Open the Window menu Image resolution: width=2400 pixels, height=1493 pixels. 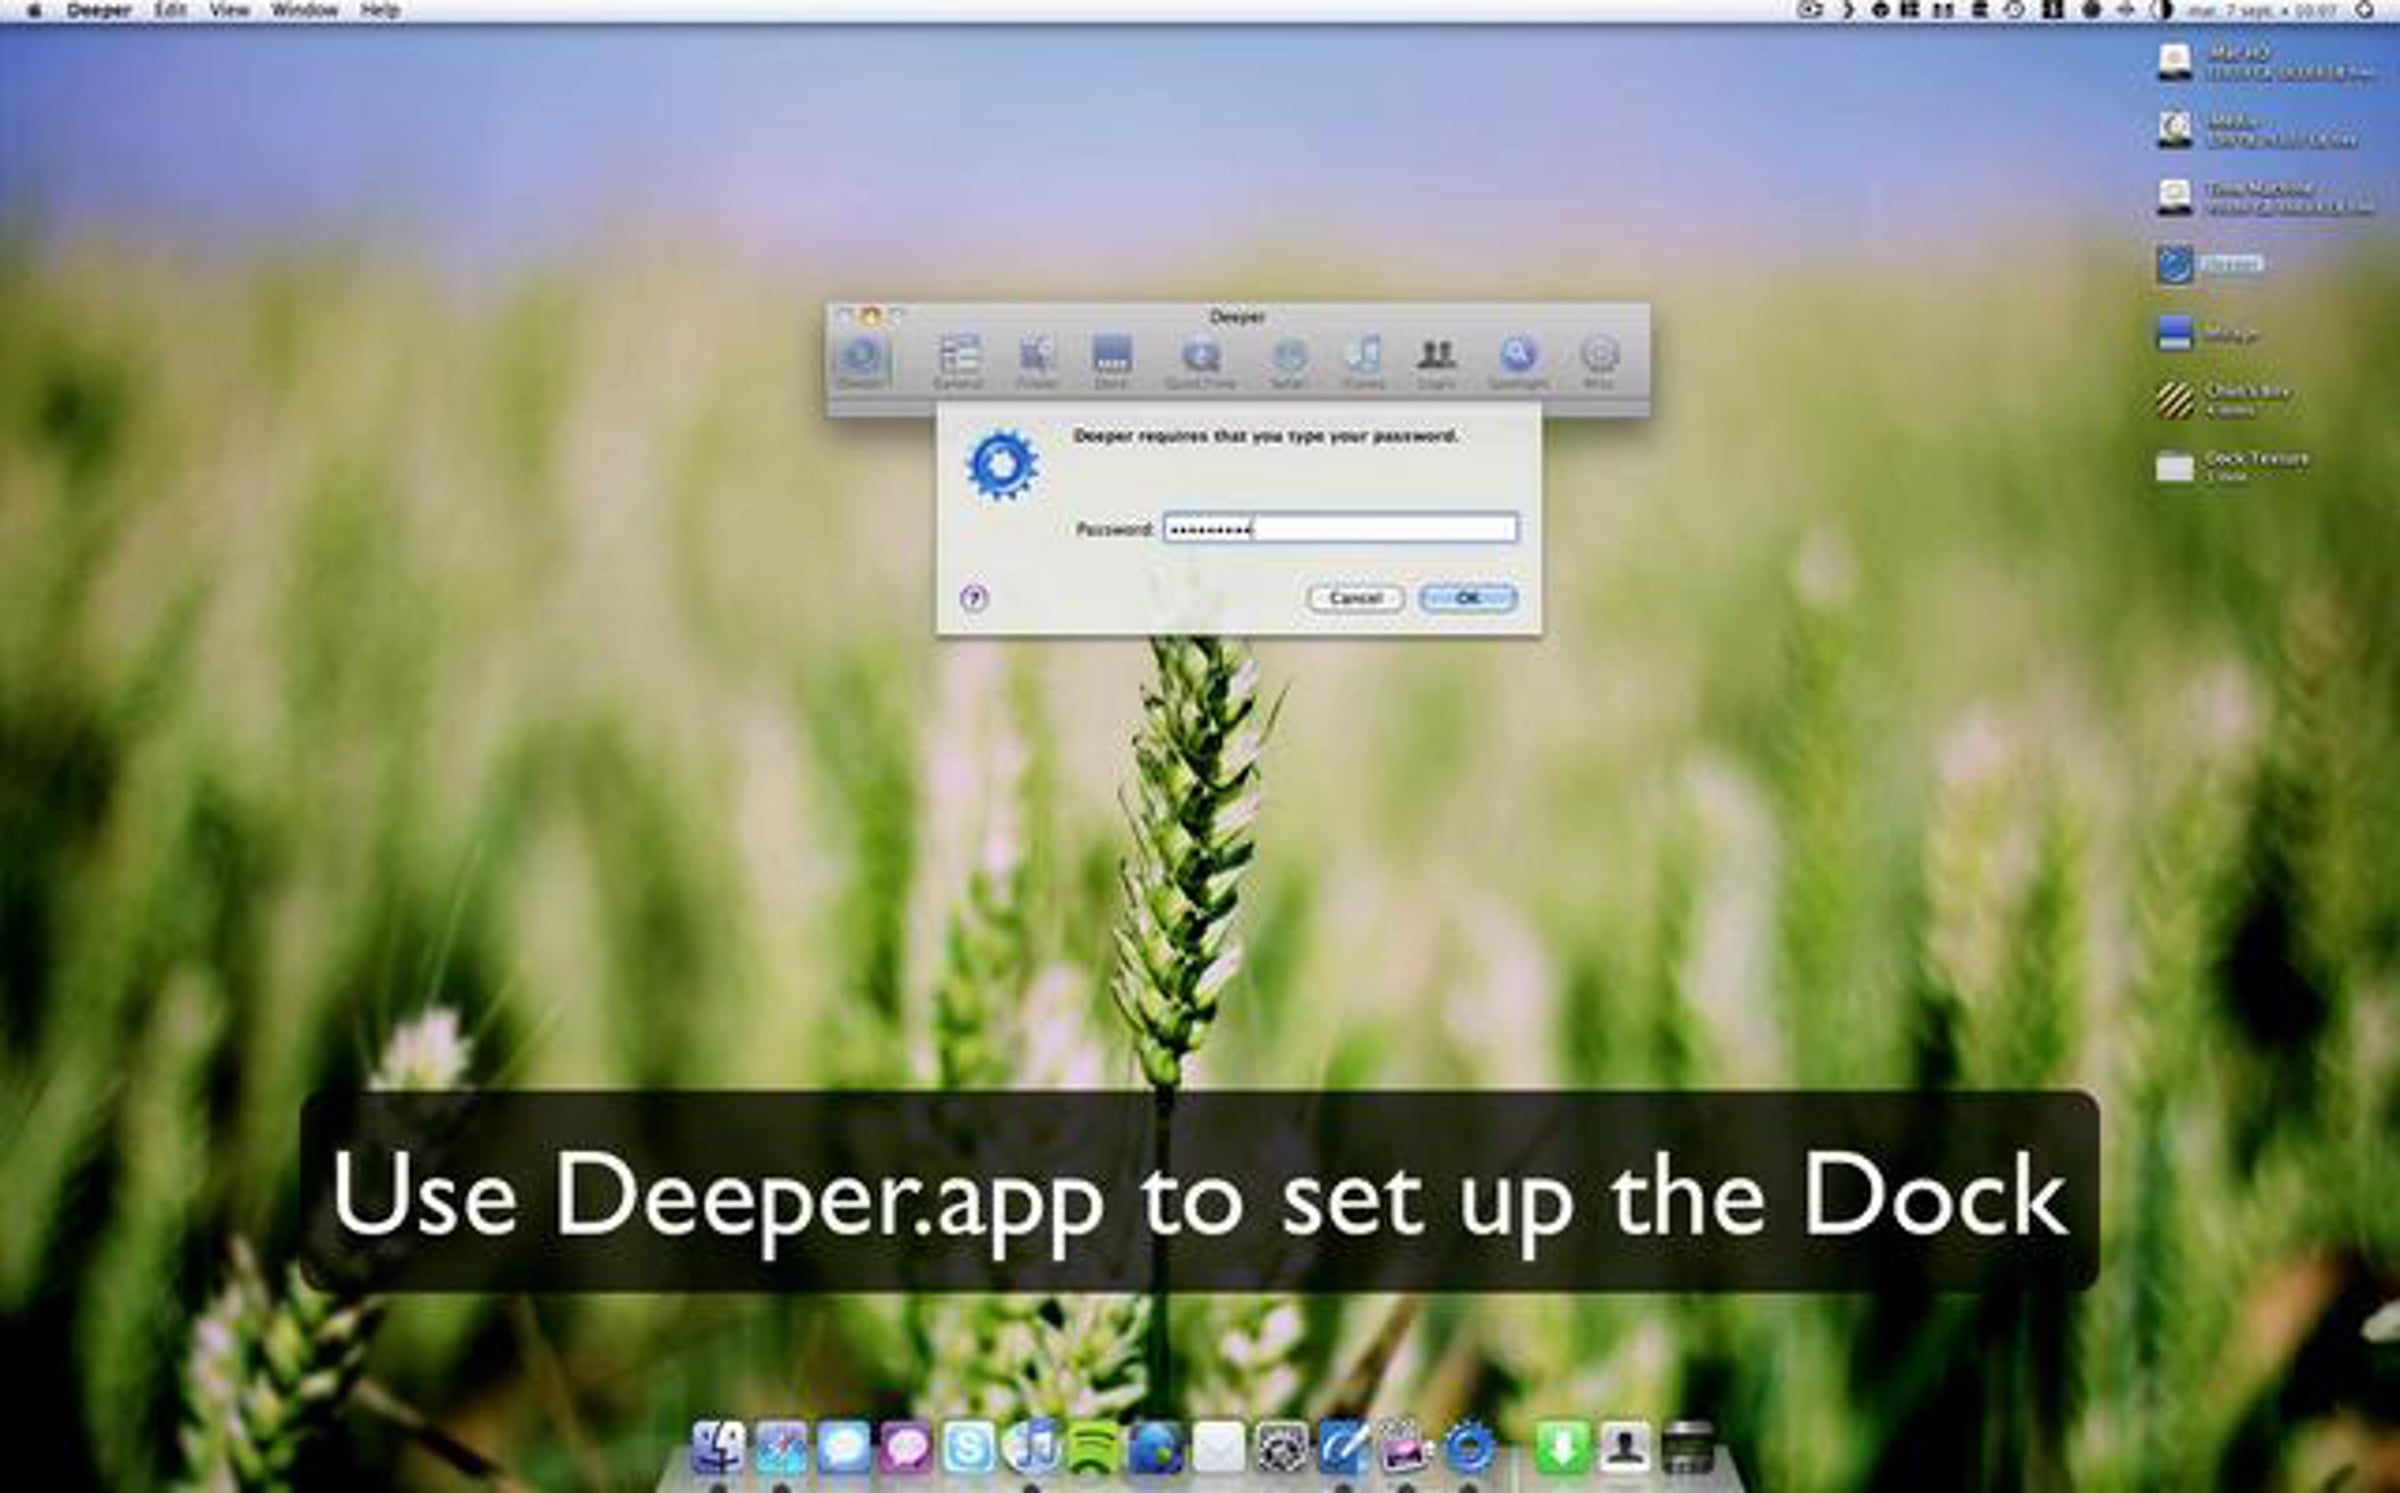pyautogui.click(x=304, y=11)
